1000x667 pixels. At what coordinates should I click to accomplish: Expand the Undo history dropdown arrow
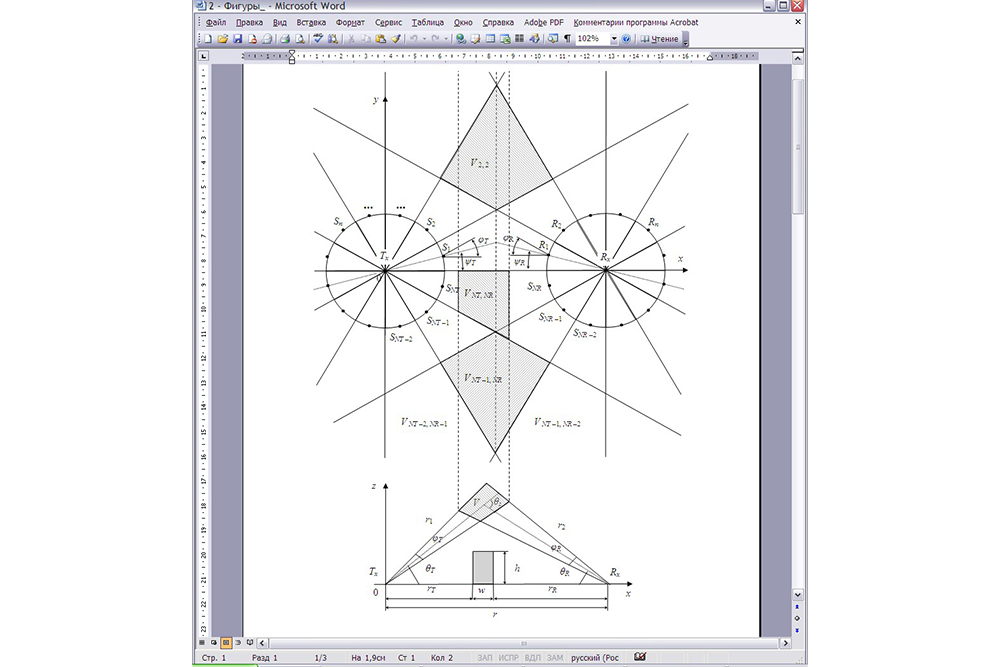(x=425, y=39)
